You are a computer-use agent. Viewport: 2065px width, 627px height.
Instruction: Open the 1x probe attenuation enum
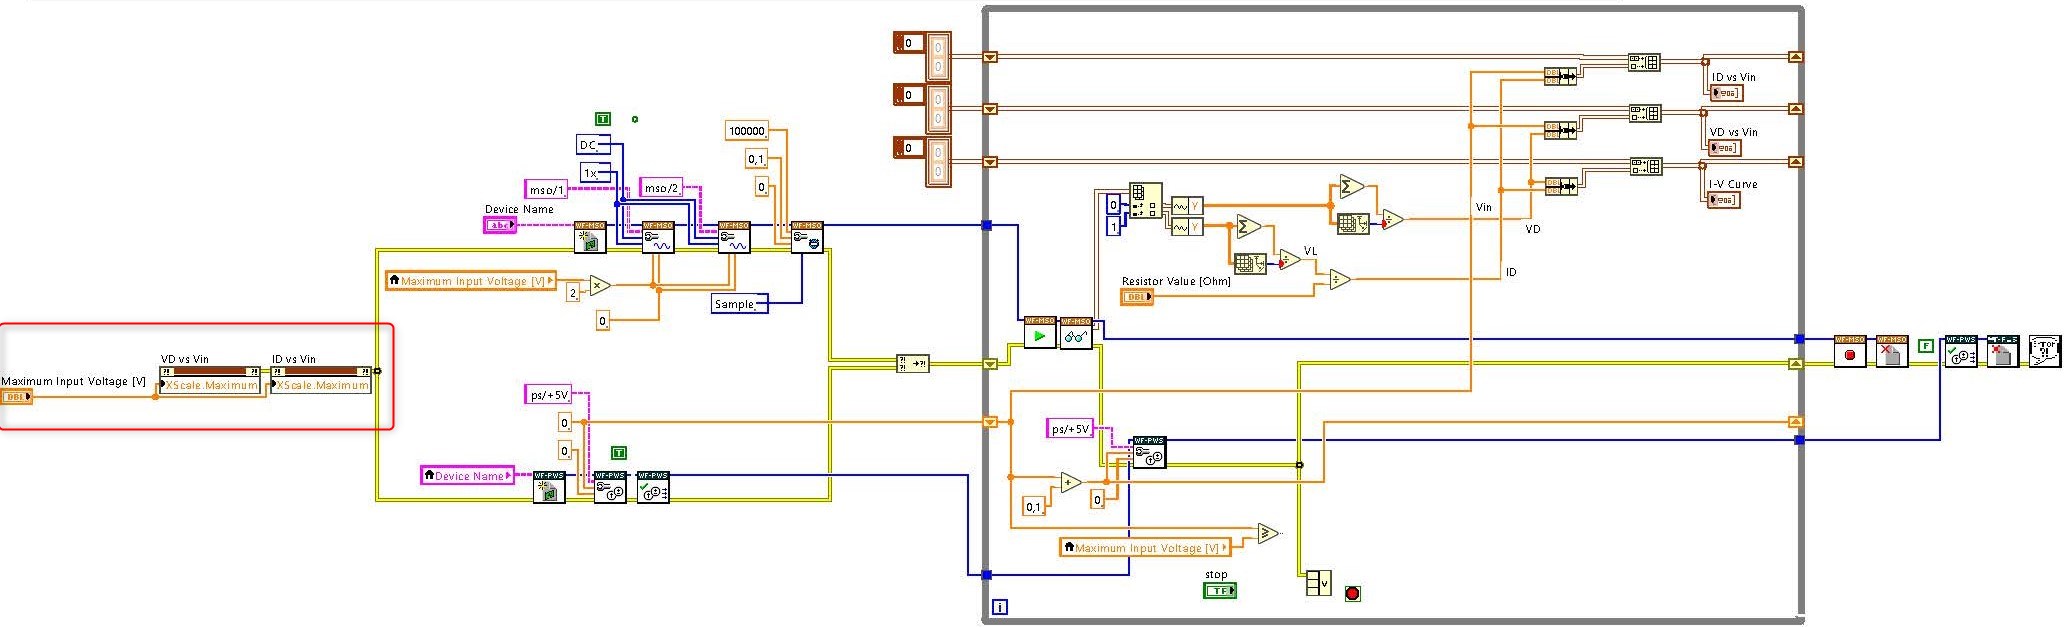point(591,173)
